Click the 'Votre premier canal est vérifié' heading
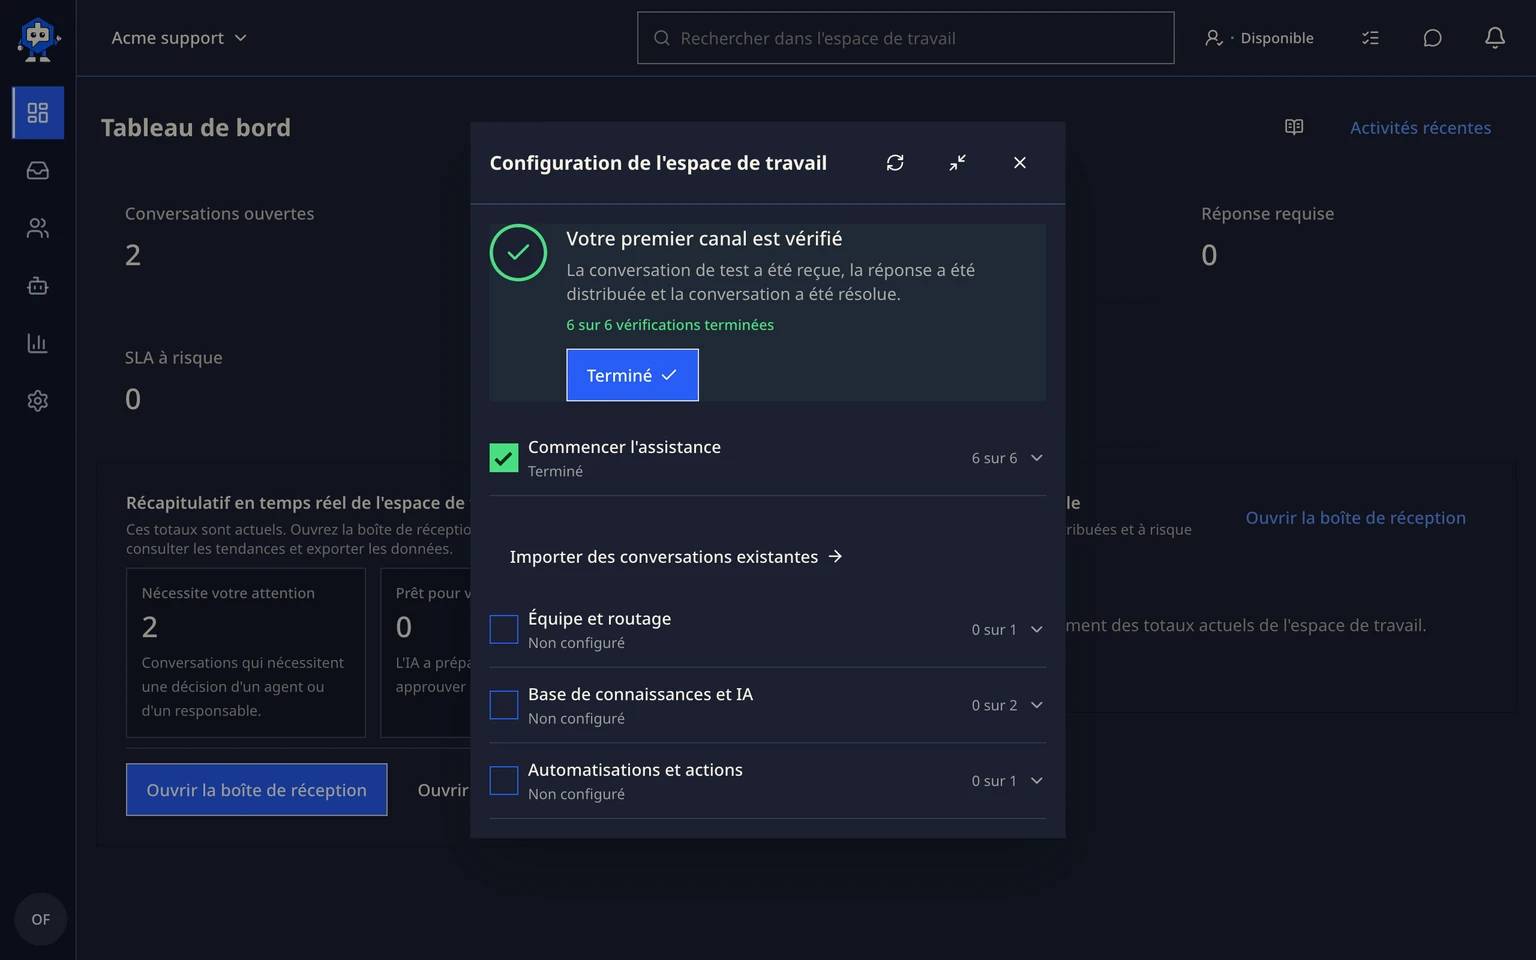The image size is (1536, 960). [x=704, y=239]
